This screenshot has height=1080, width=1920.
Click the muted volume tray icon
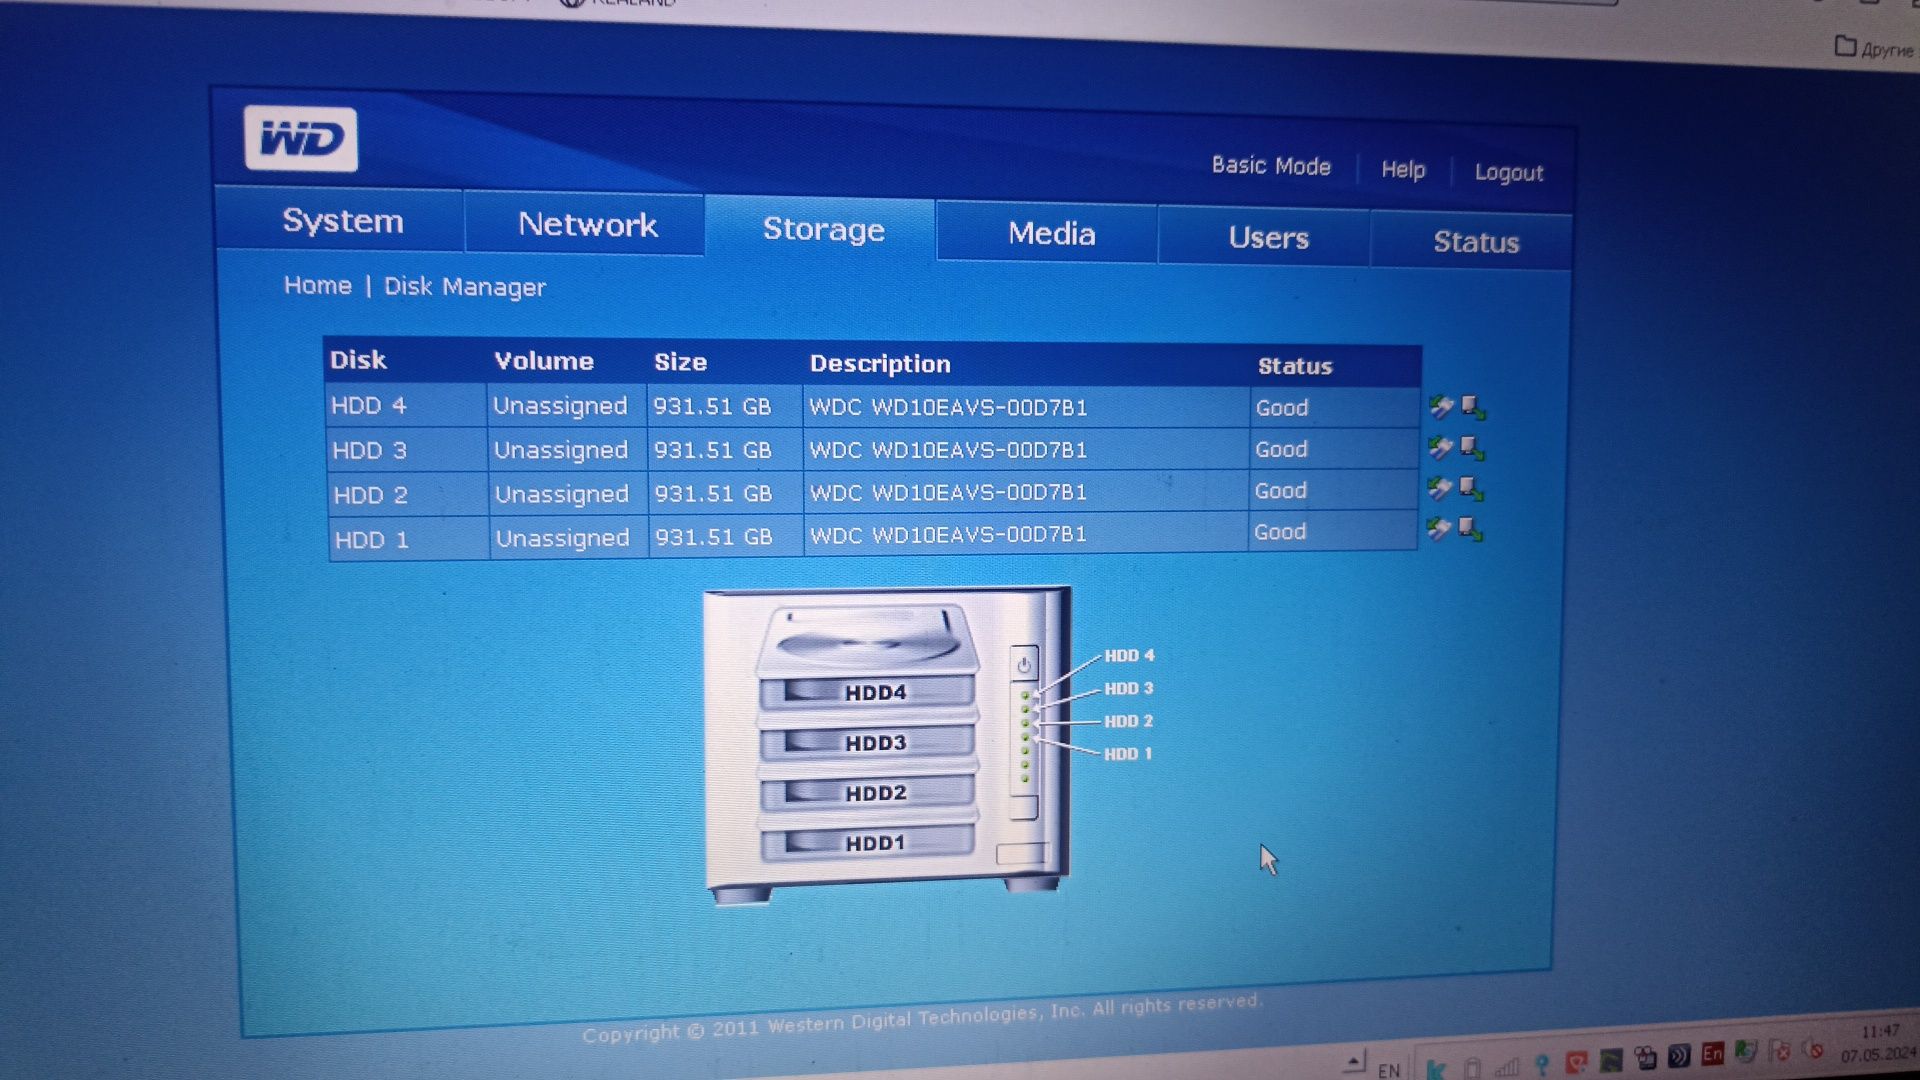1813,1049
